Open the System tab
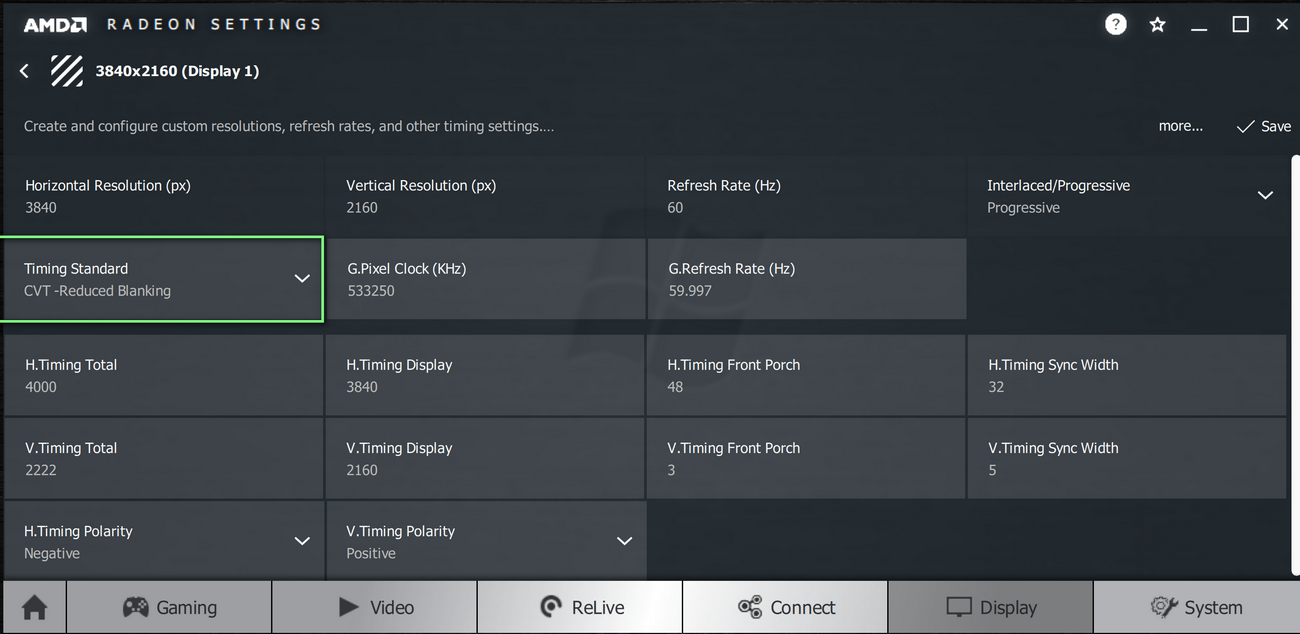1300x634 pixels. (1196, 607)
